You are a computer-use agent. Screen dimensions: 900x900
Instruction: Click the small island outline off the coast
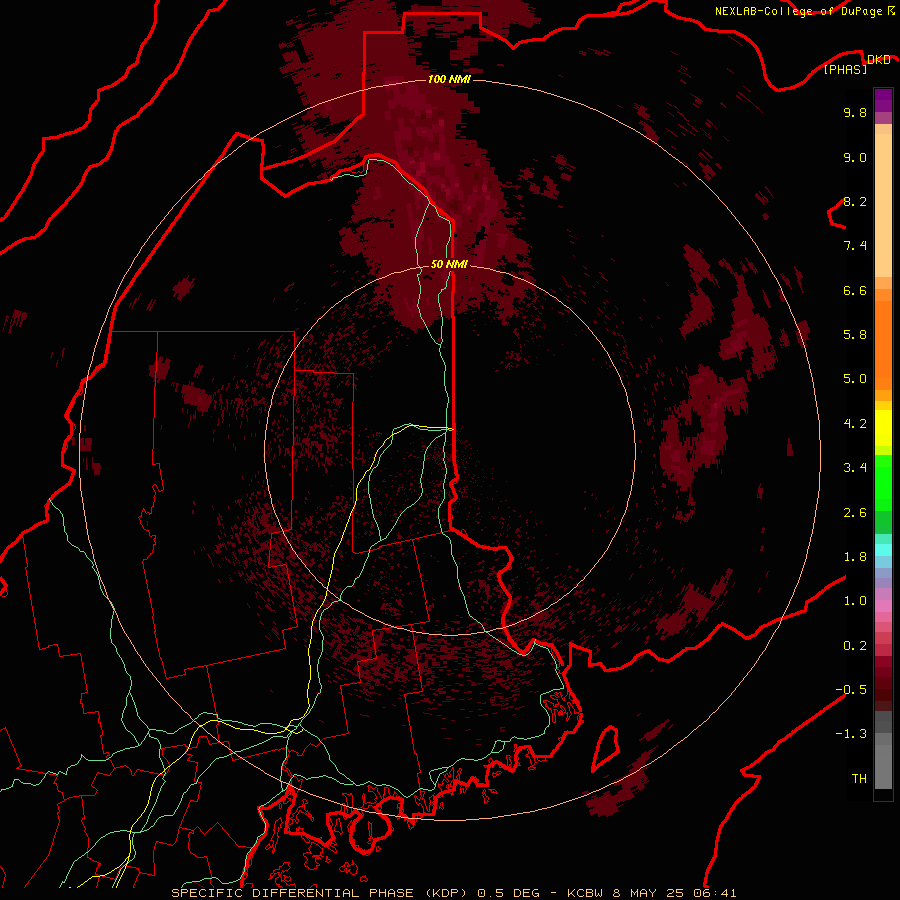(606, 748)
